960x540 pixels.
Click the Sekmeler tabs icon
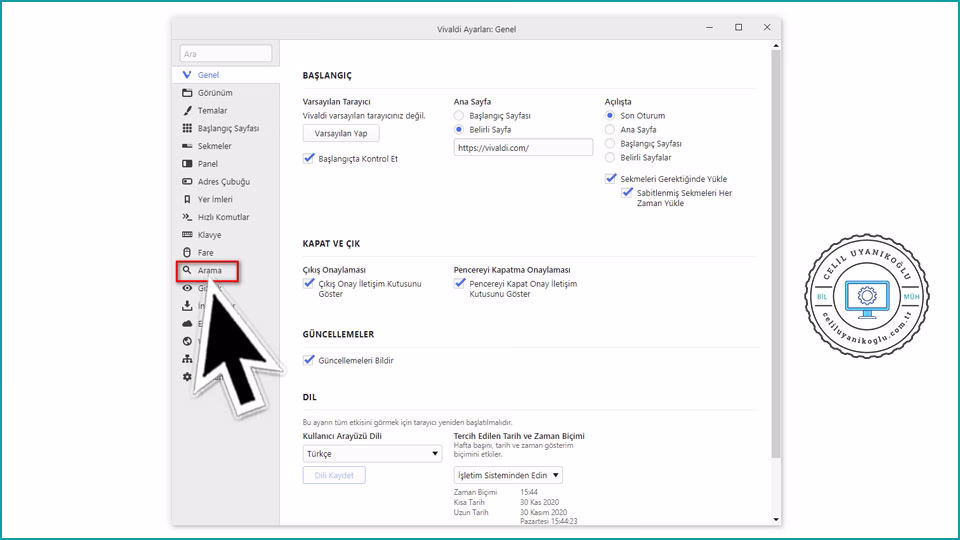(x=187, y=147)
